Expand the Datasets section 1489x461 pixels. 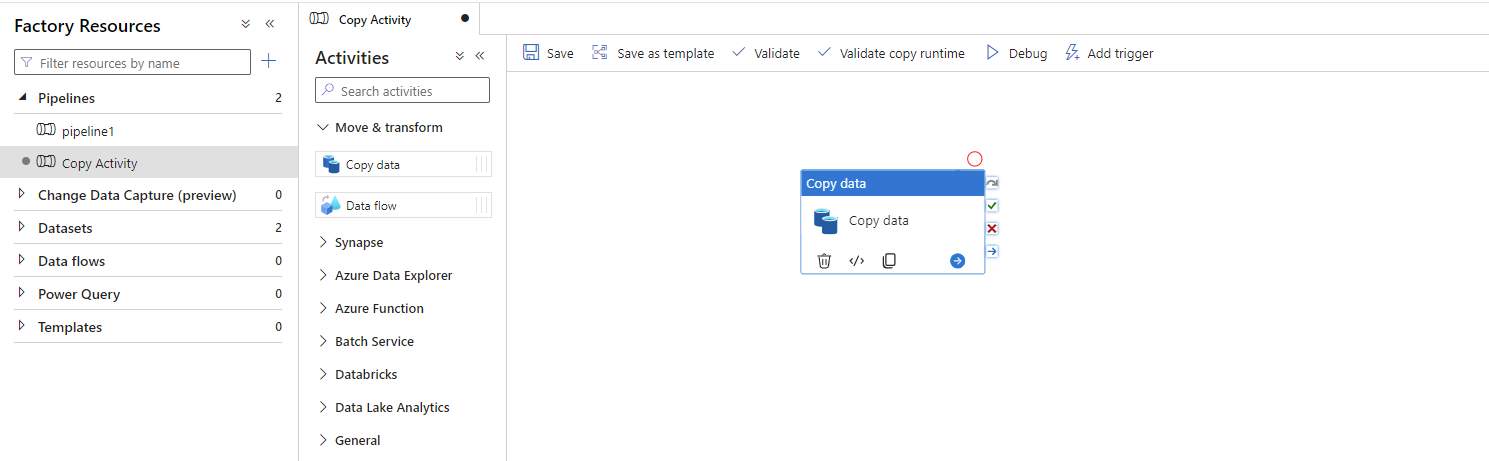click(x=22, y=228)
